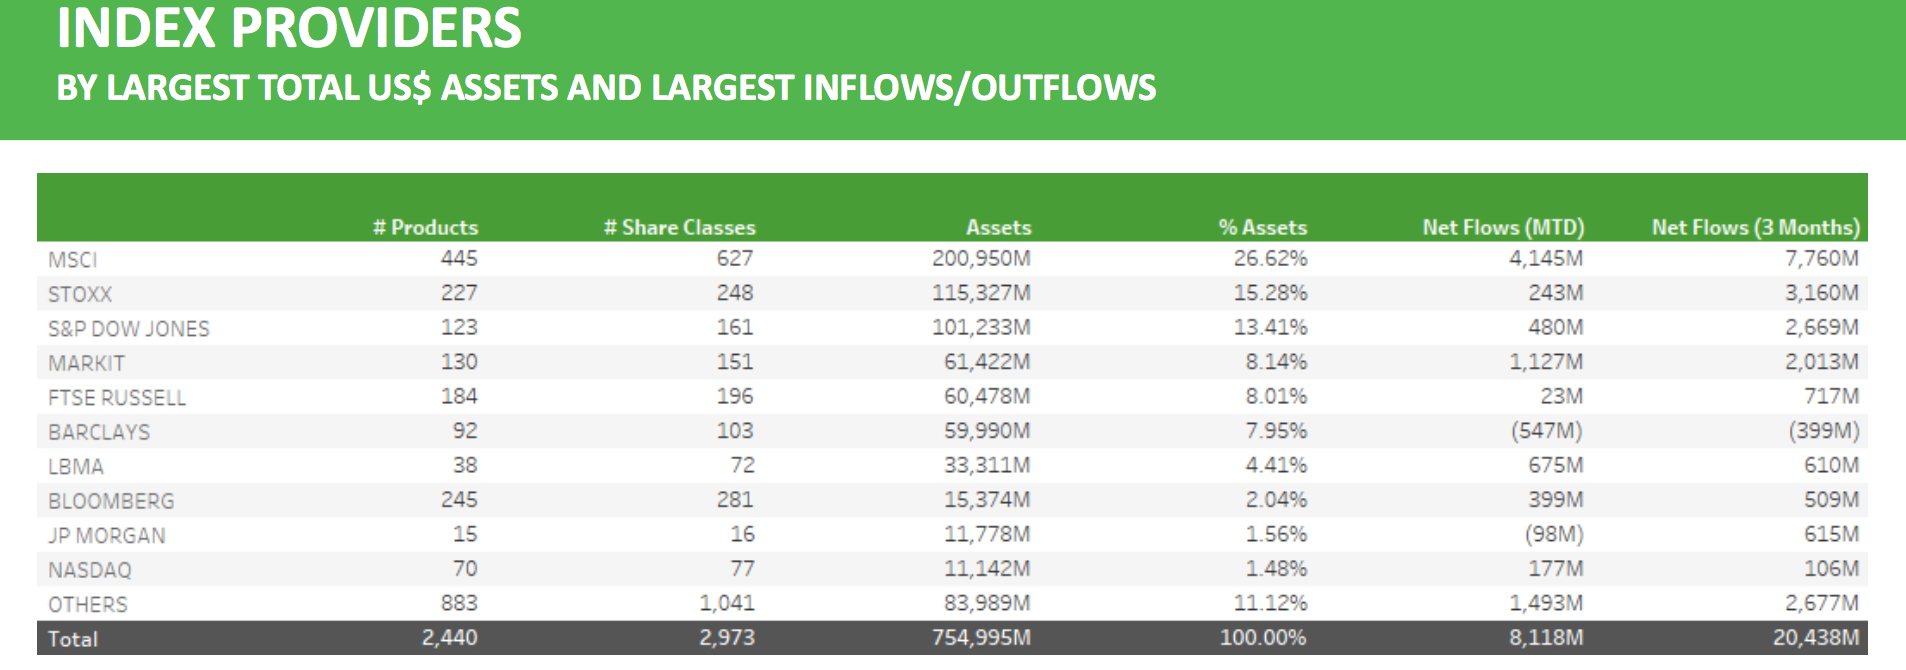Click Bloomberg assets value 15,374M
This screenshot has height=670, width=1906.
click(x=987, y=500)
